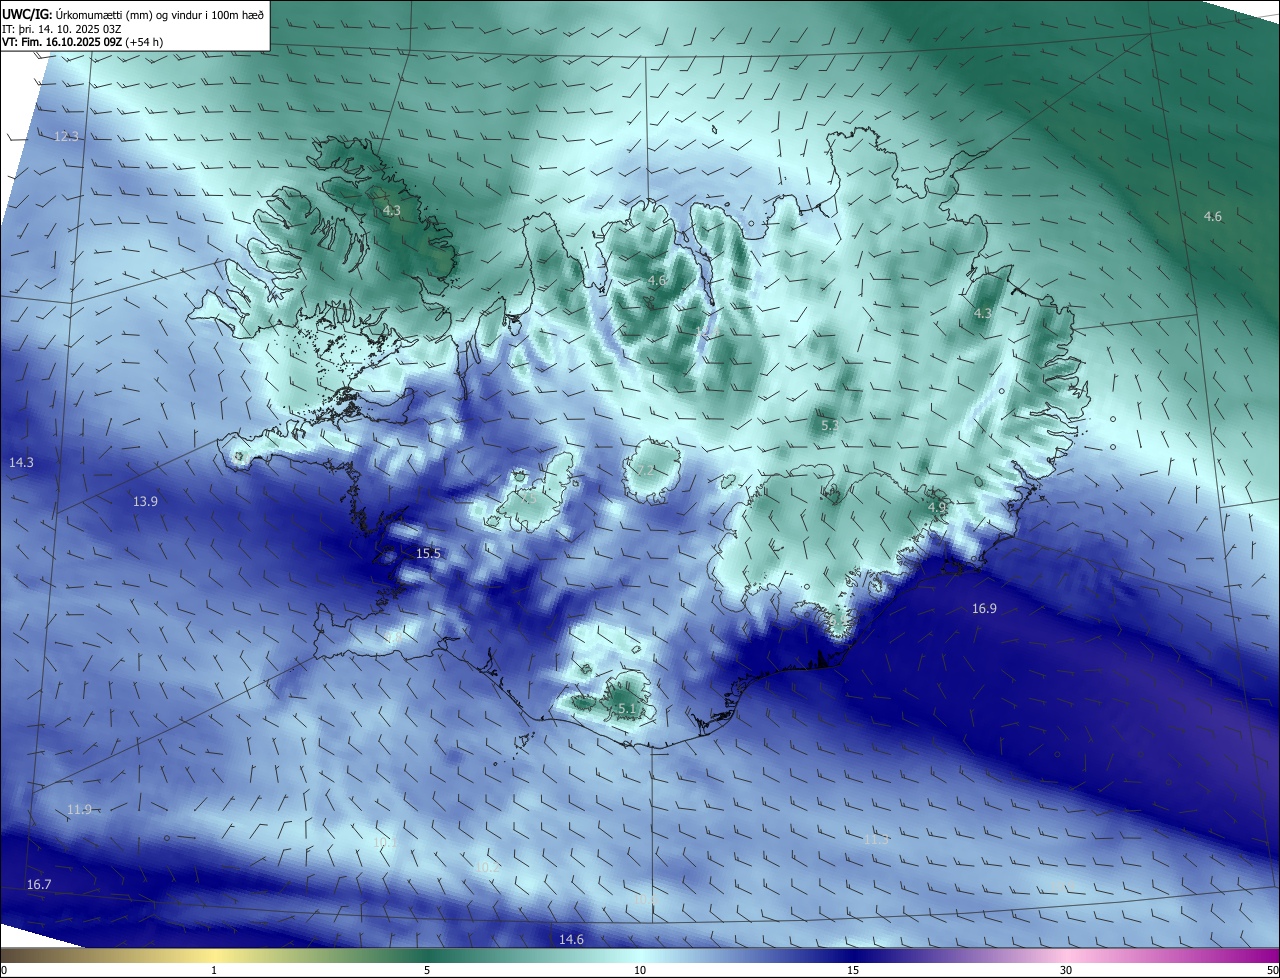
Task: Click the color scale tick labeled 30
Action: (1066, 970)
